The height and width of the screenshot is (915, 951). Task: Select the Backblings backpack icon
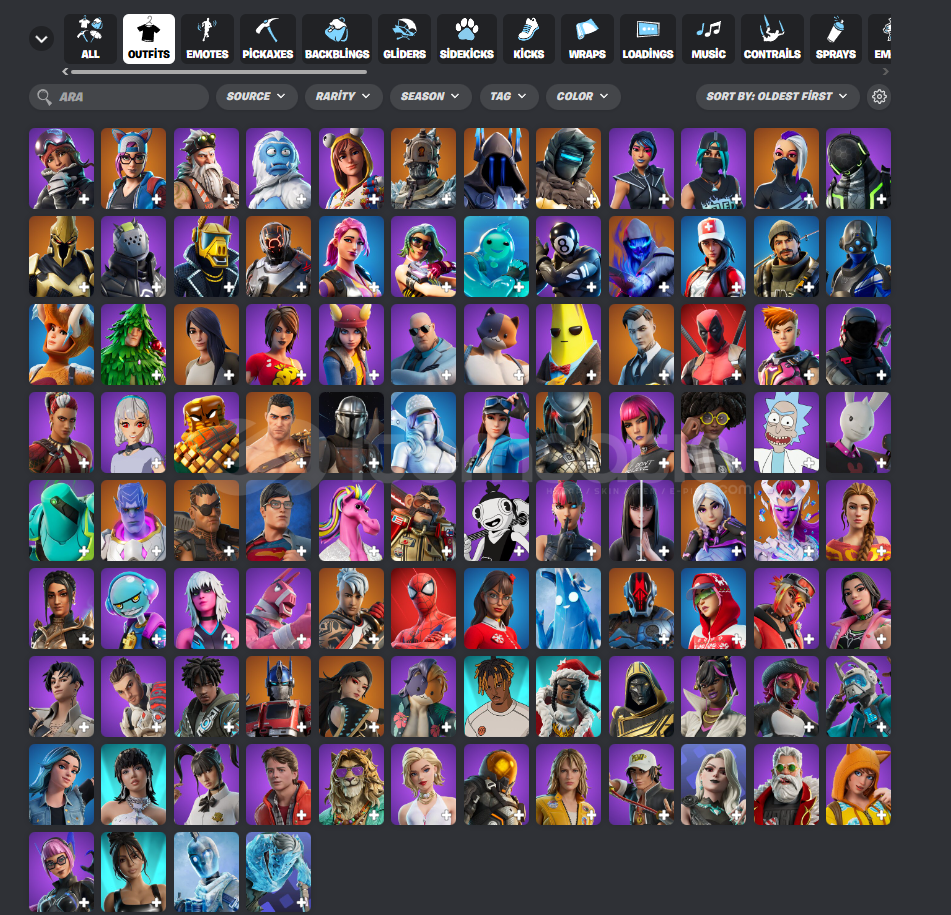pos(337,39)
